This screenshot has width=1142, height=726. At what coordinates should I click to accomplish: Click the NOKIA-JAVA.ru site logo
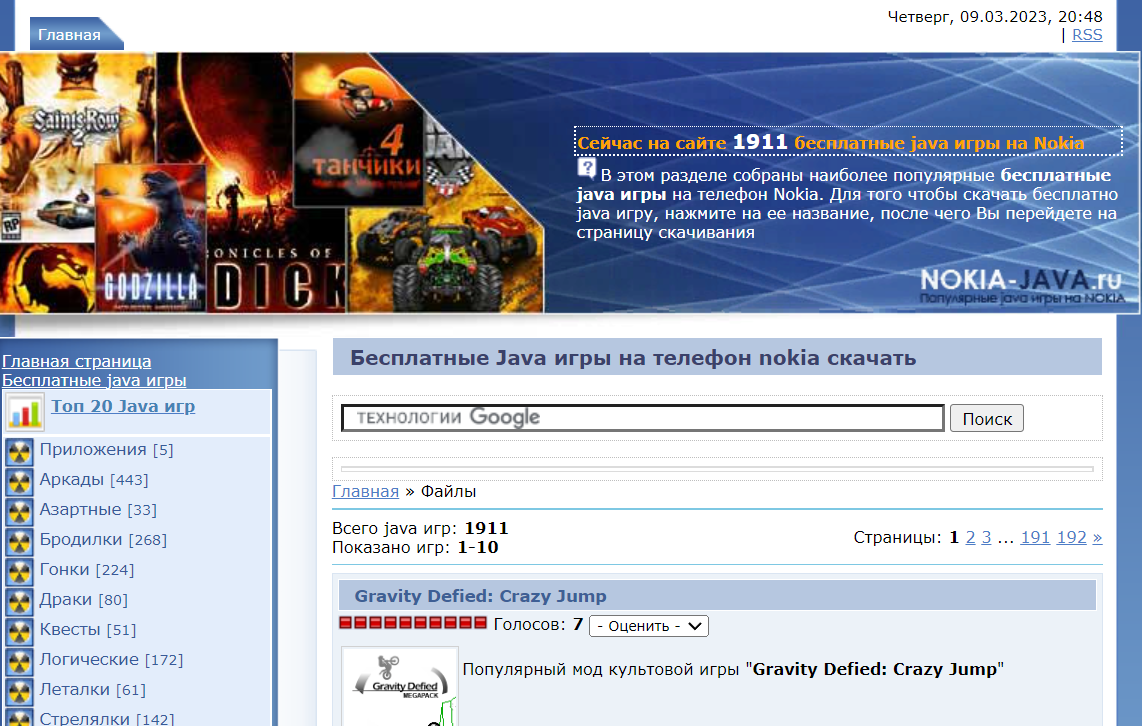point(1021,286)
